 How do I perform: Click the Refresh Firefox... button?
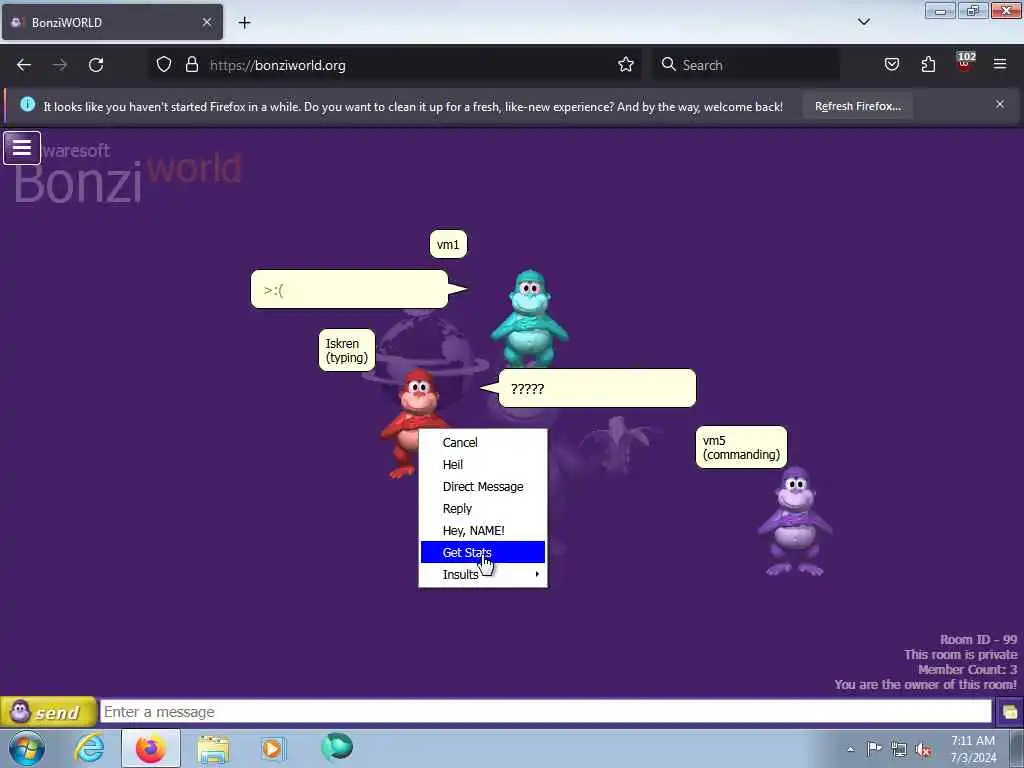point(857,106)
